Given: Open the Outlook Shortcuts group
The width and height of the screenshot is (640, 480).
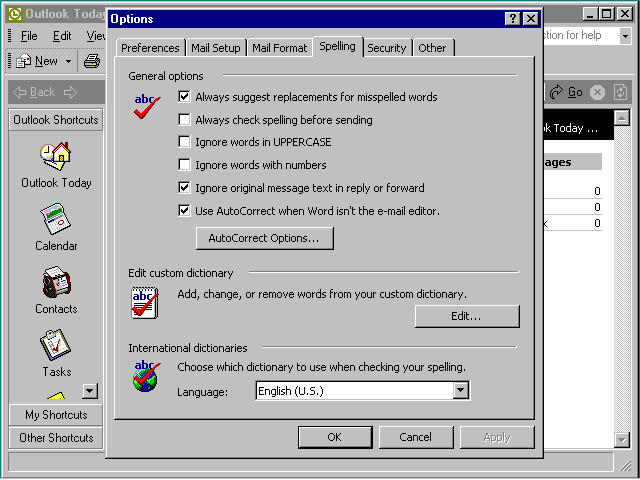Looking at the screenshot, I should [56, 120].
